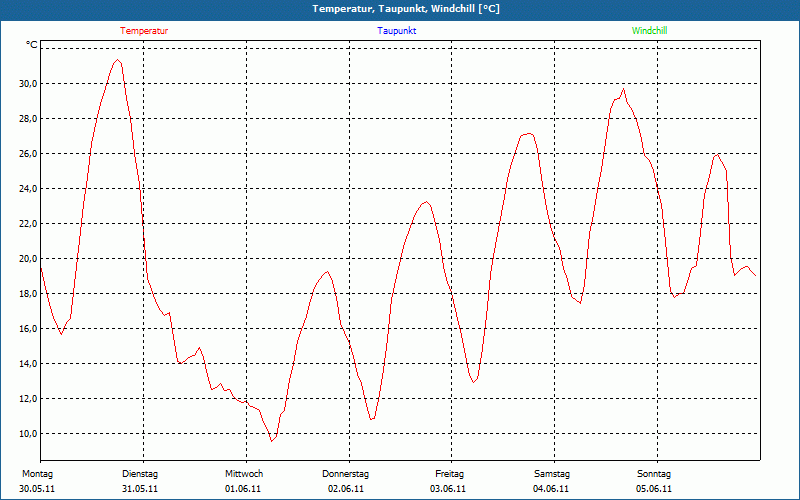
Task: Click the 10,0 y-axis value
Action: [28, 434]
